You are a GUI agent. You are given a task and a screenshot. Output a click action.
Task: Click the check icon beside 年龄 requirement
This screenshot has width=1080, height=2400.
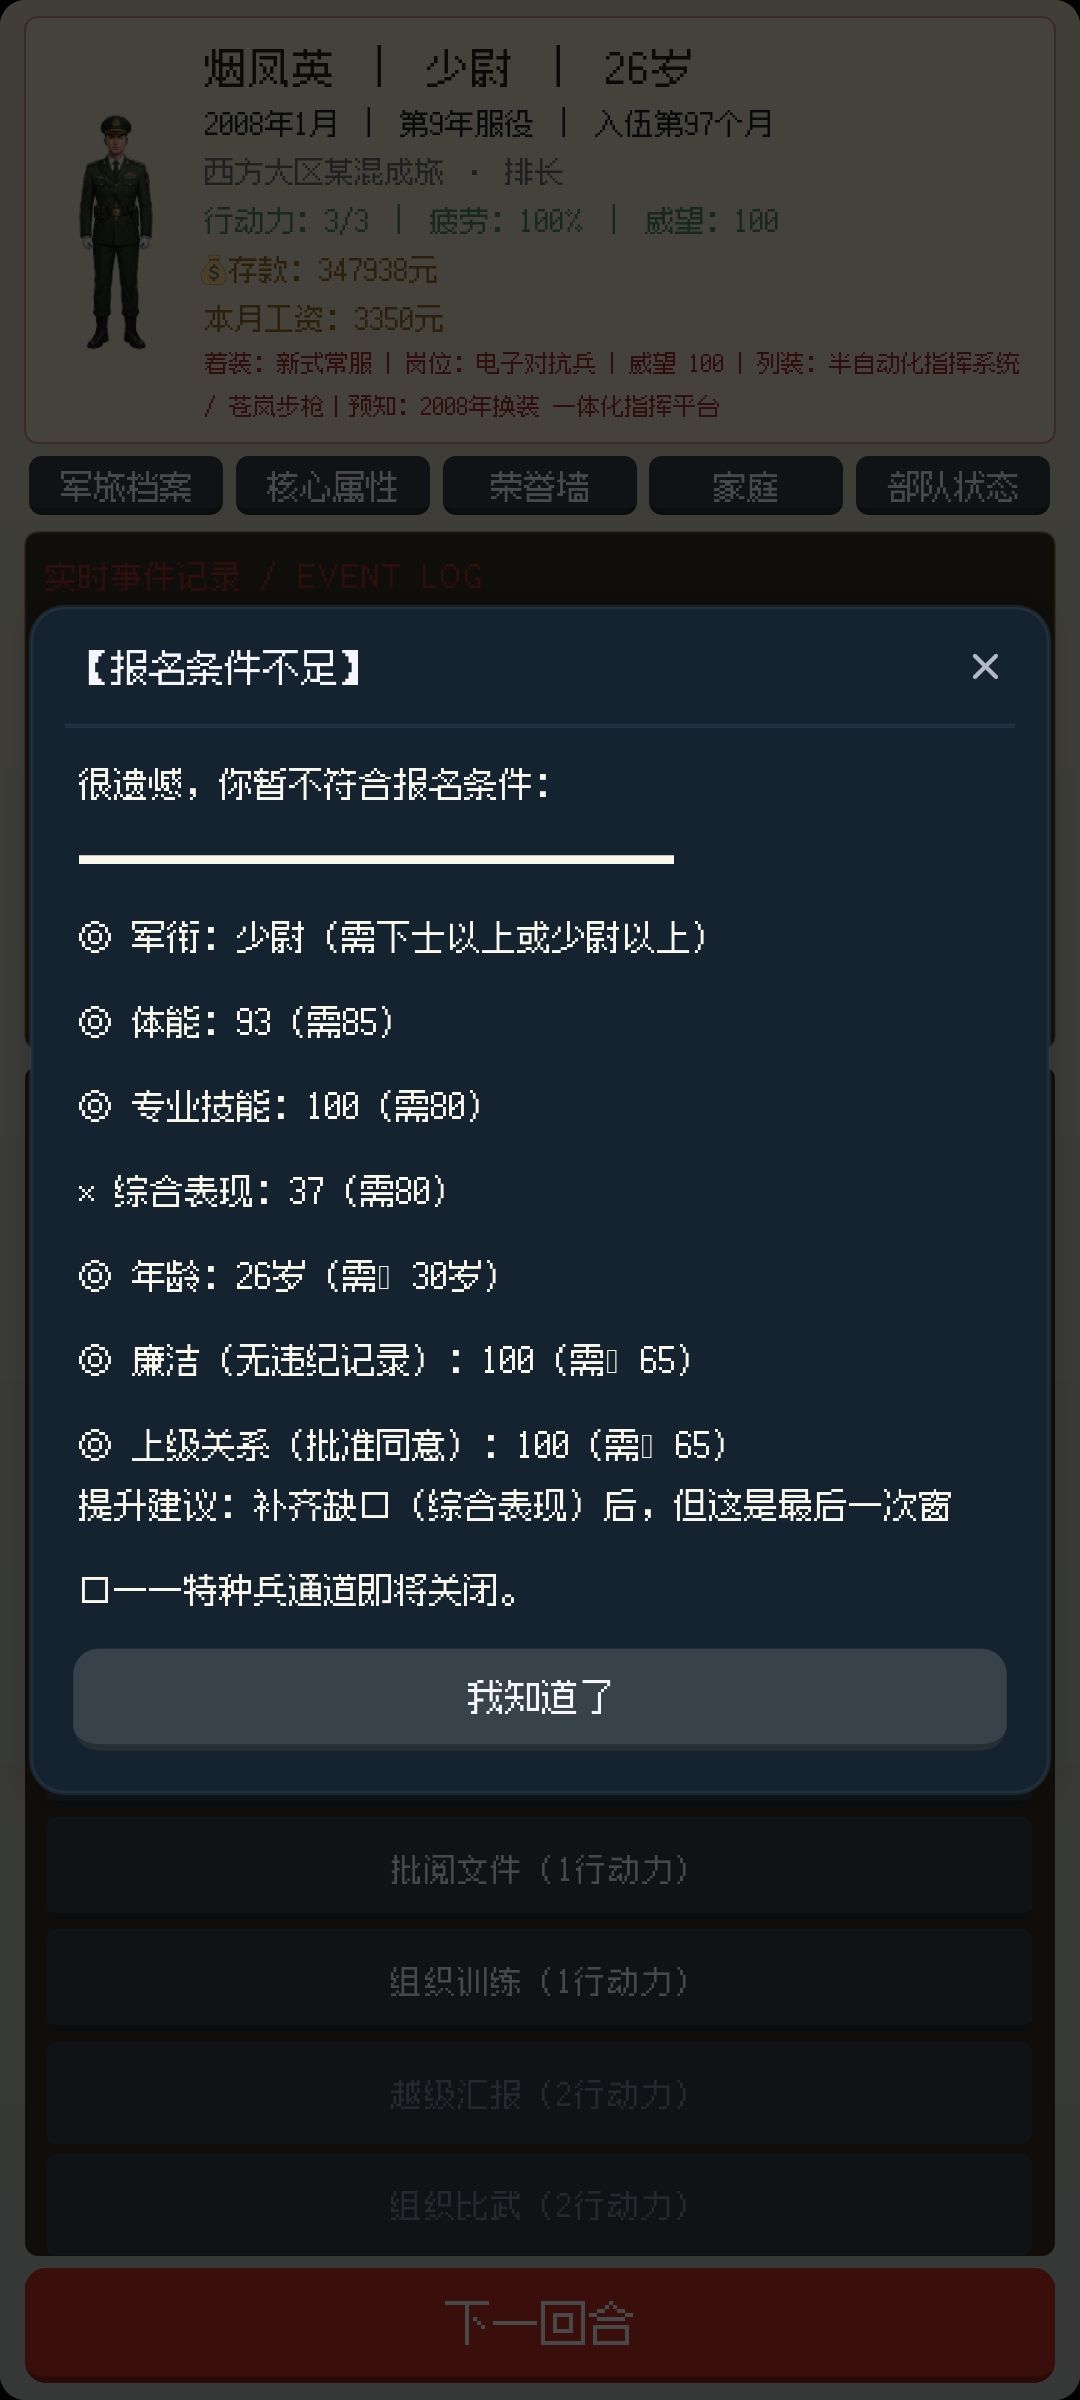pos(95,1276)
